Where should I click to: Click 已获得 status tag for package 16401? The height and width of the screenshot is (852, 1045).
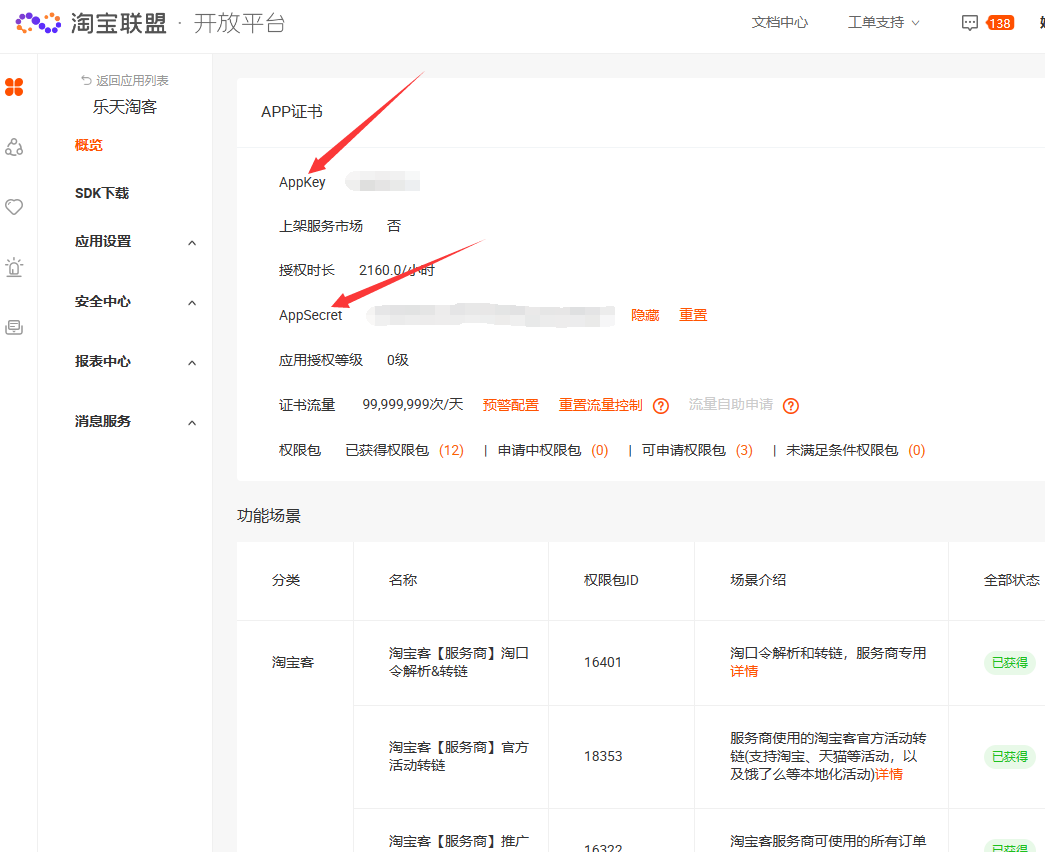(1010, 663)
